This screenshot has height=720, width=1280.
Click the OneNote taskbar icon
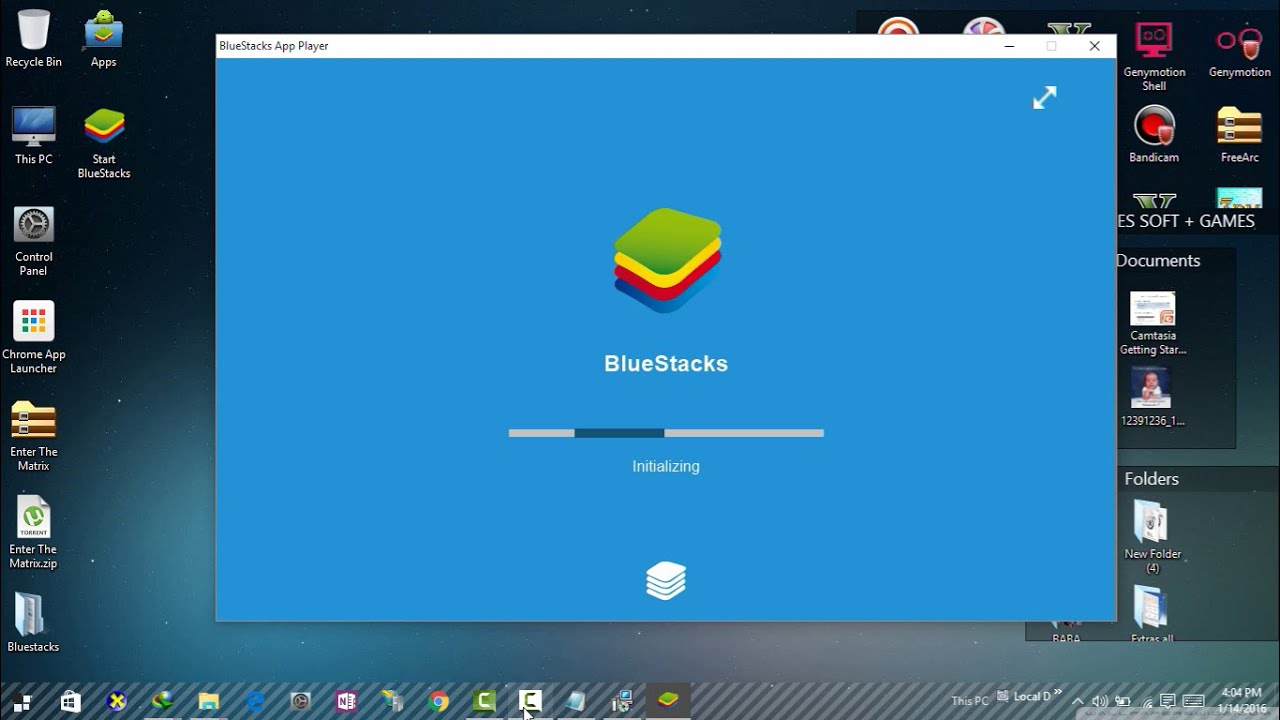click(x=347, y=701)
